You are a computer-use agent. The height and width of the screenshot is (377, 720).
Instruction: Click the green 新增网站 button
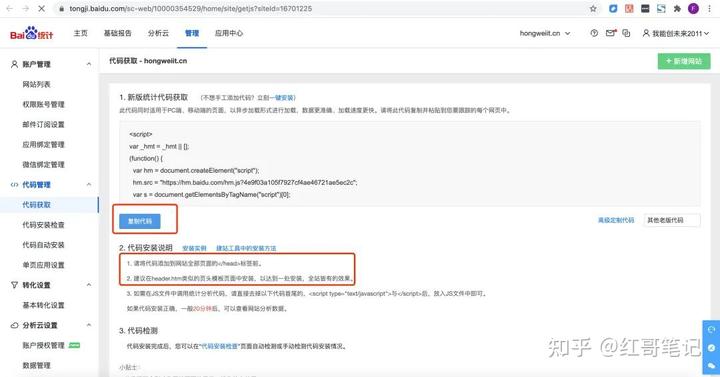[684, 61]
